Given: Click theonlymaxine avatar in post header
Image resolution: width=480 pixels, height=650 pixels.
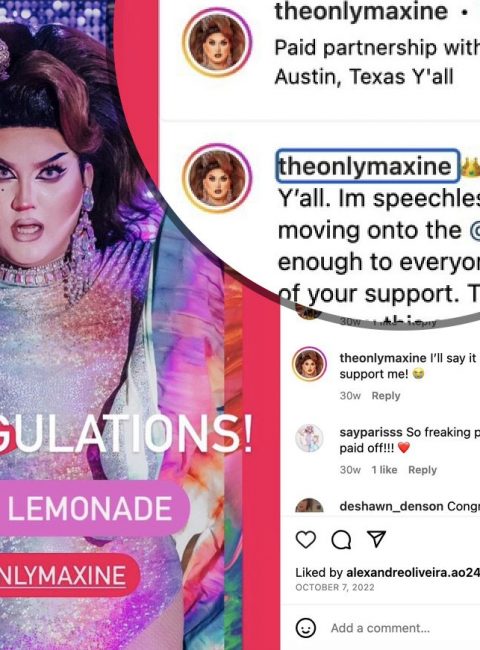Looking at the screenshot, I should (217, 42).
